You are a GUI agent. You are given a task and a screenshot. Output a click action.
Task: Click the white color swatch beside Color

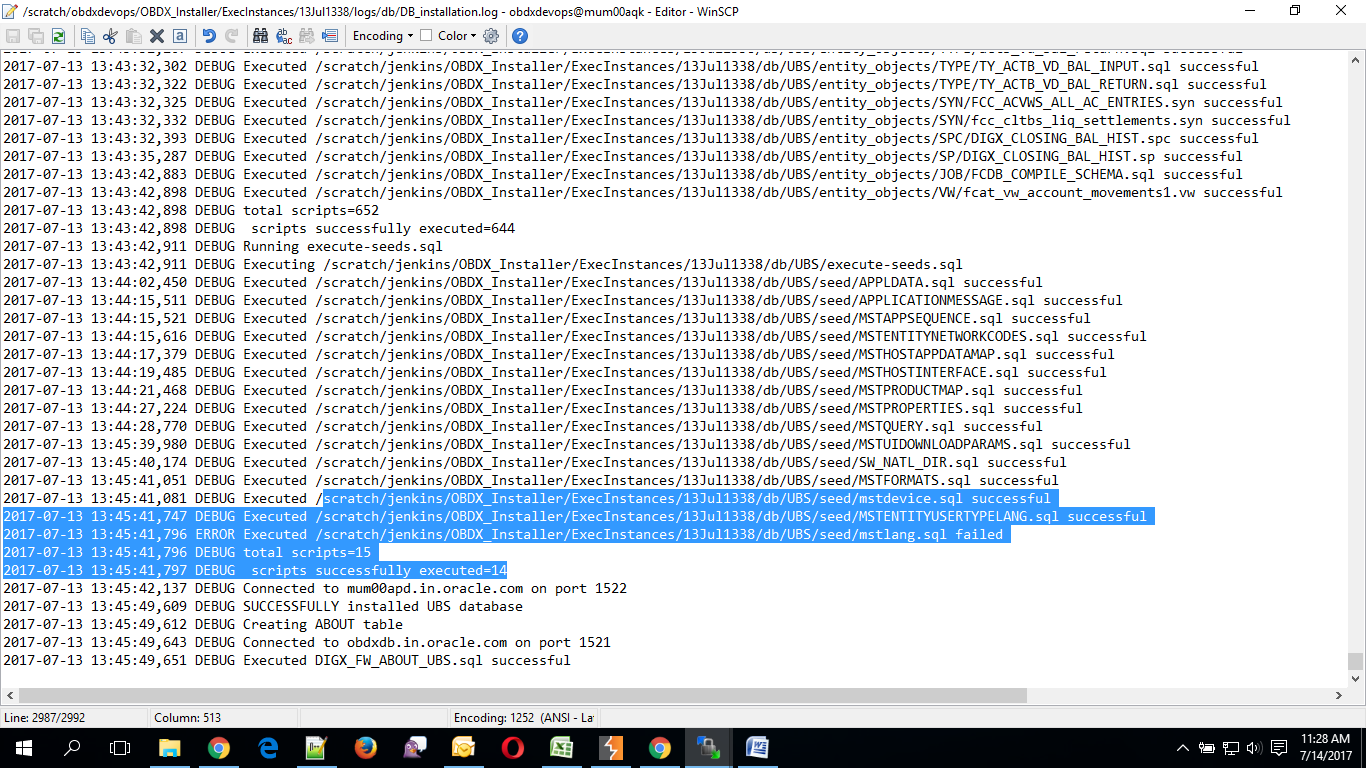(425, 36)
